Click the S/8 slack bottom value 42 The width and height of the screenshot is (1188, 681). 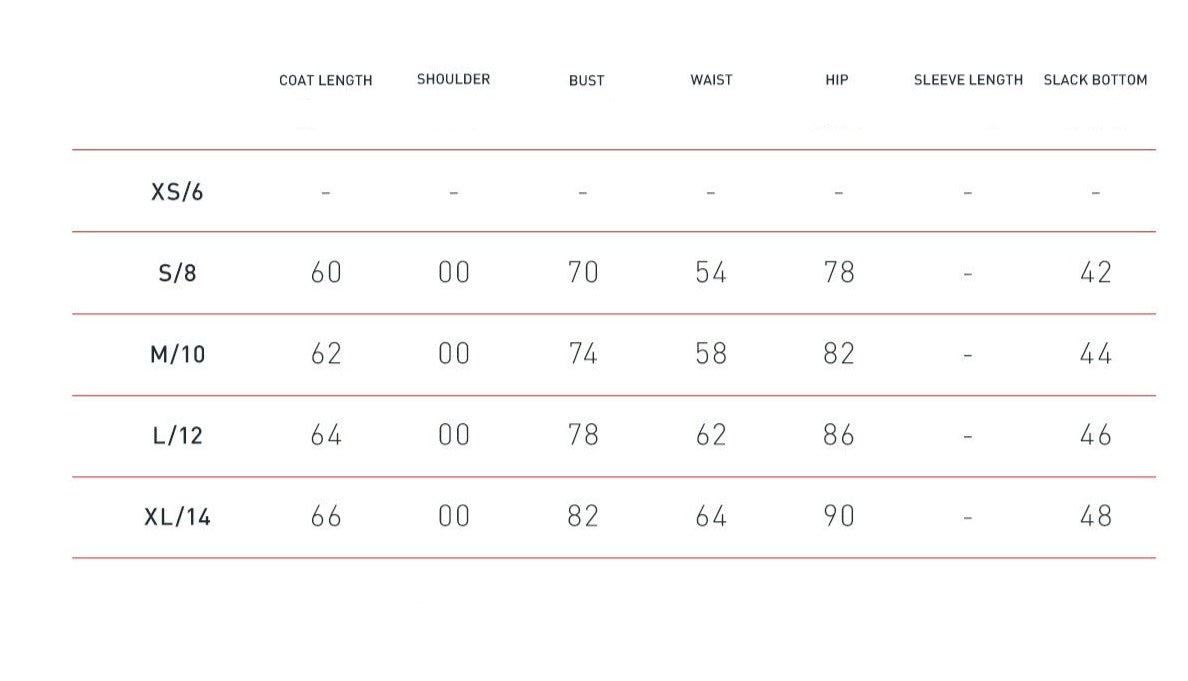(1096, 273)
